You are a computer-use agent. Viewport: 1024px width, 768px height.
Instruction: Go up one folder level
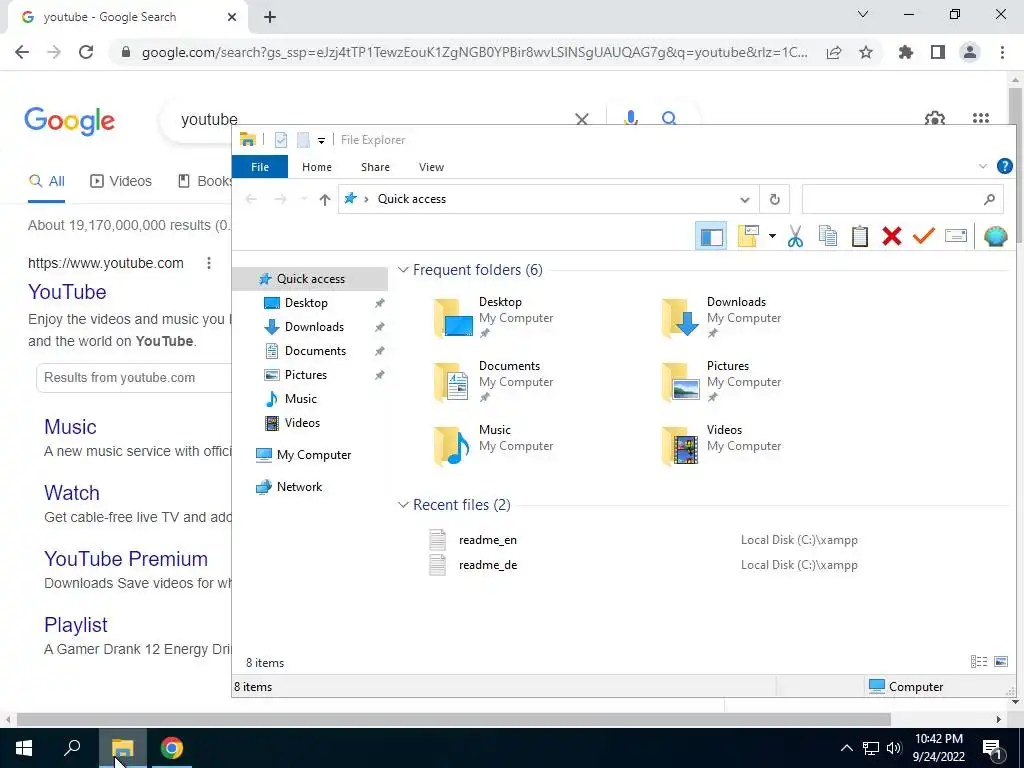325,200
